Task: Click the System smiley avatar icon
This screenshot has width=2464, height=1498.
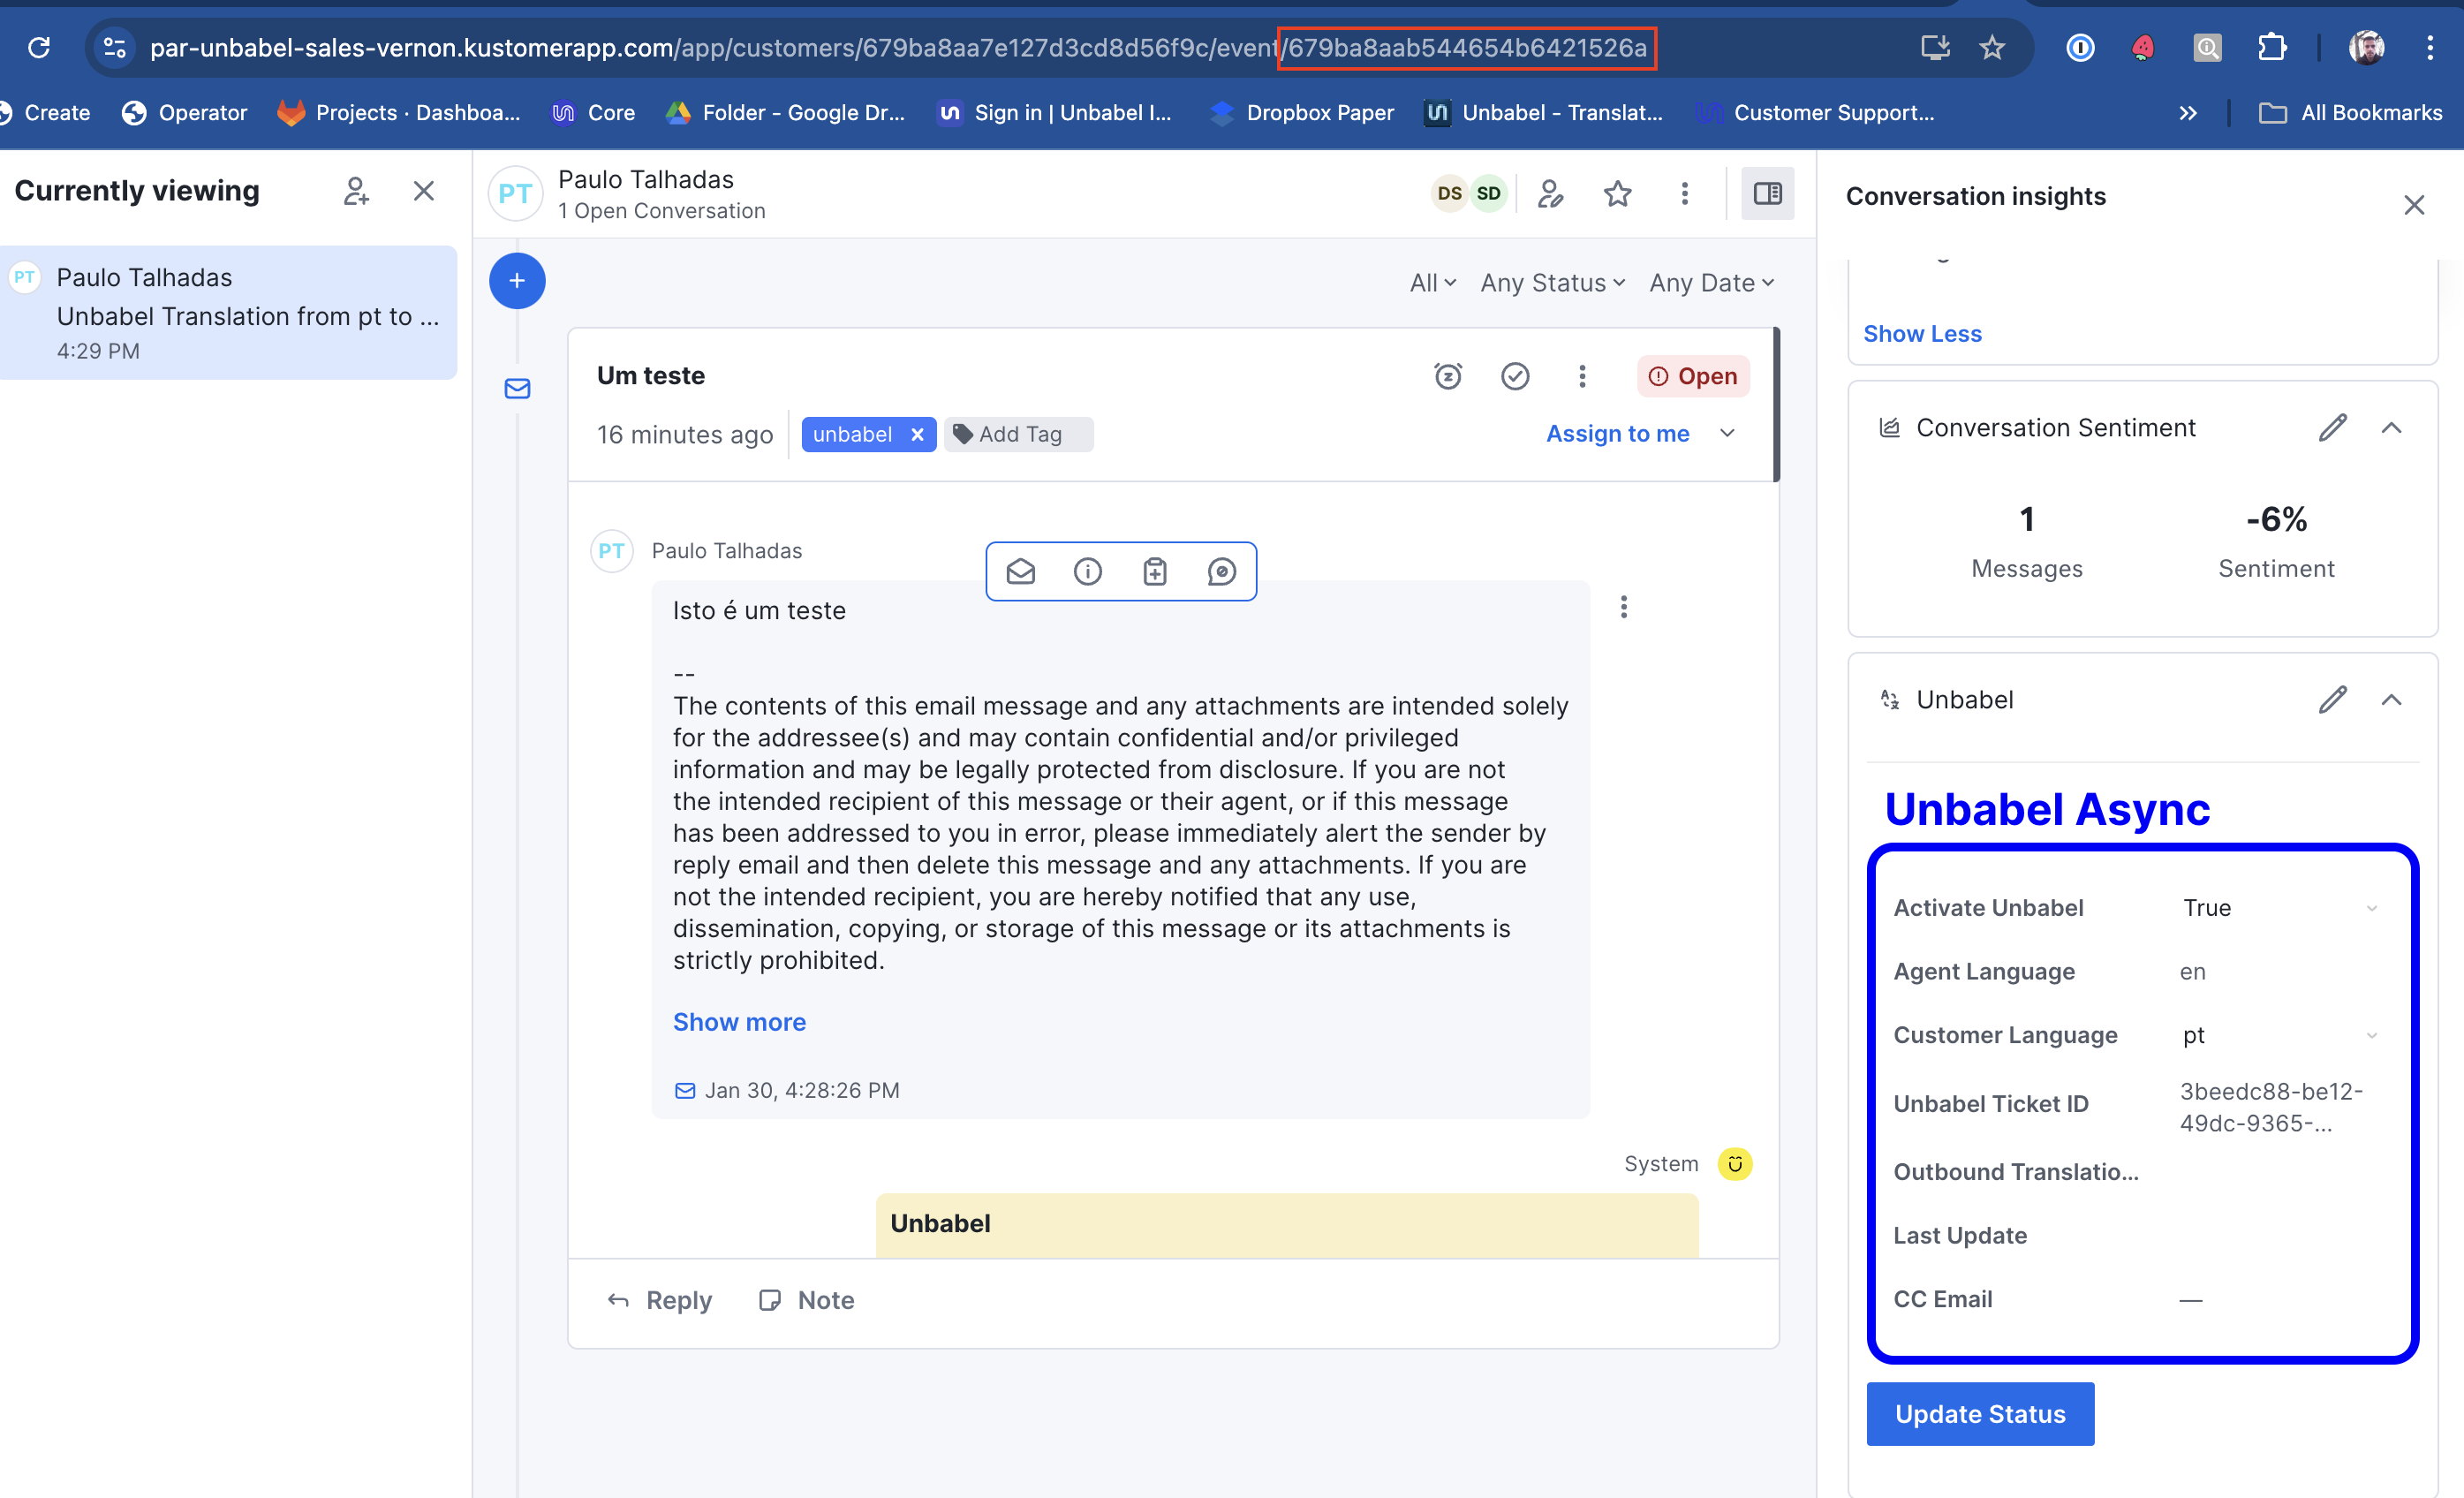Action: pyautogui.click(x=1735, y=1164)
